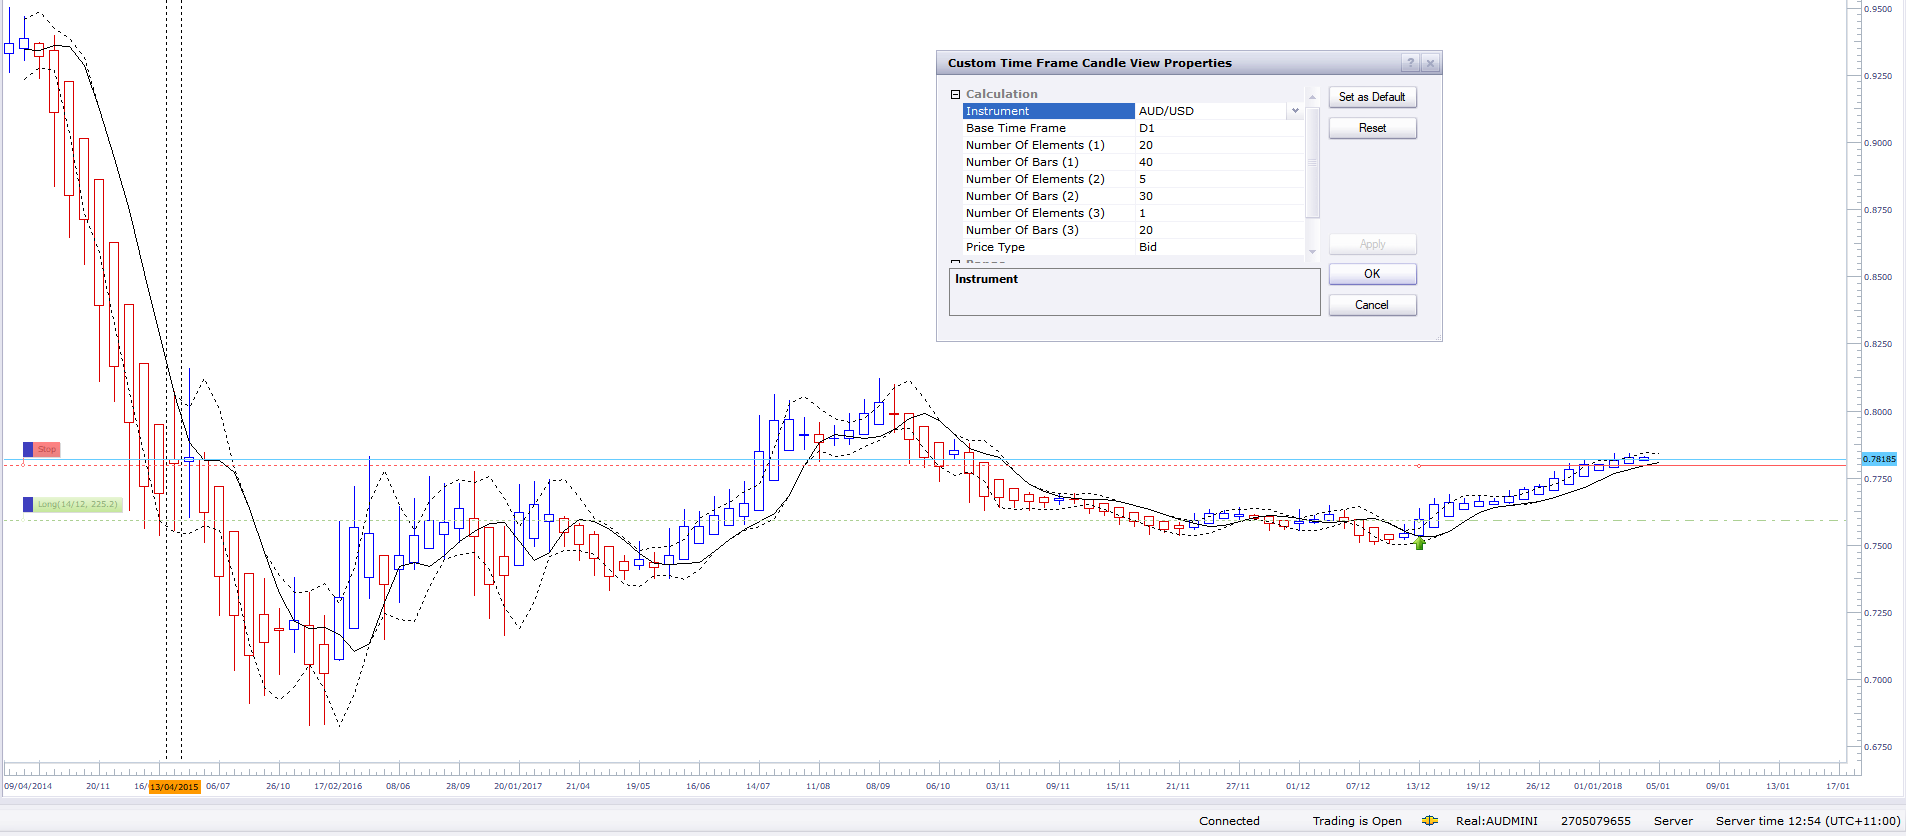The height and width of the screenshot is (836, 1906).
Task: Collapse the Calculation section
Action: [955, 94]
